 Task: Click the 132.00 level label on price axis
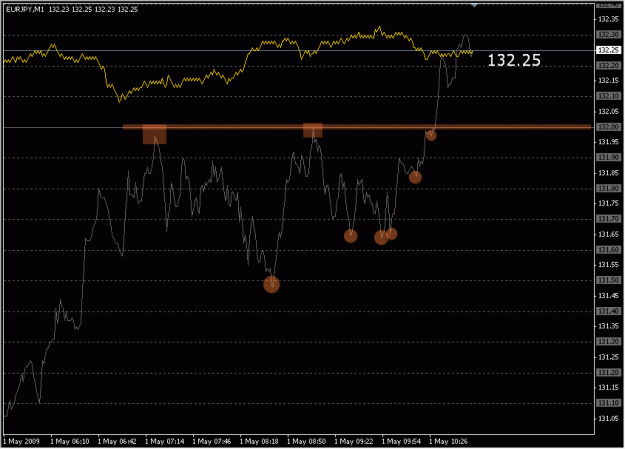609,127
